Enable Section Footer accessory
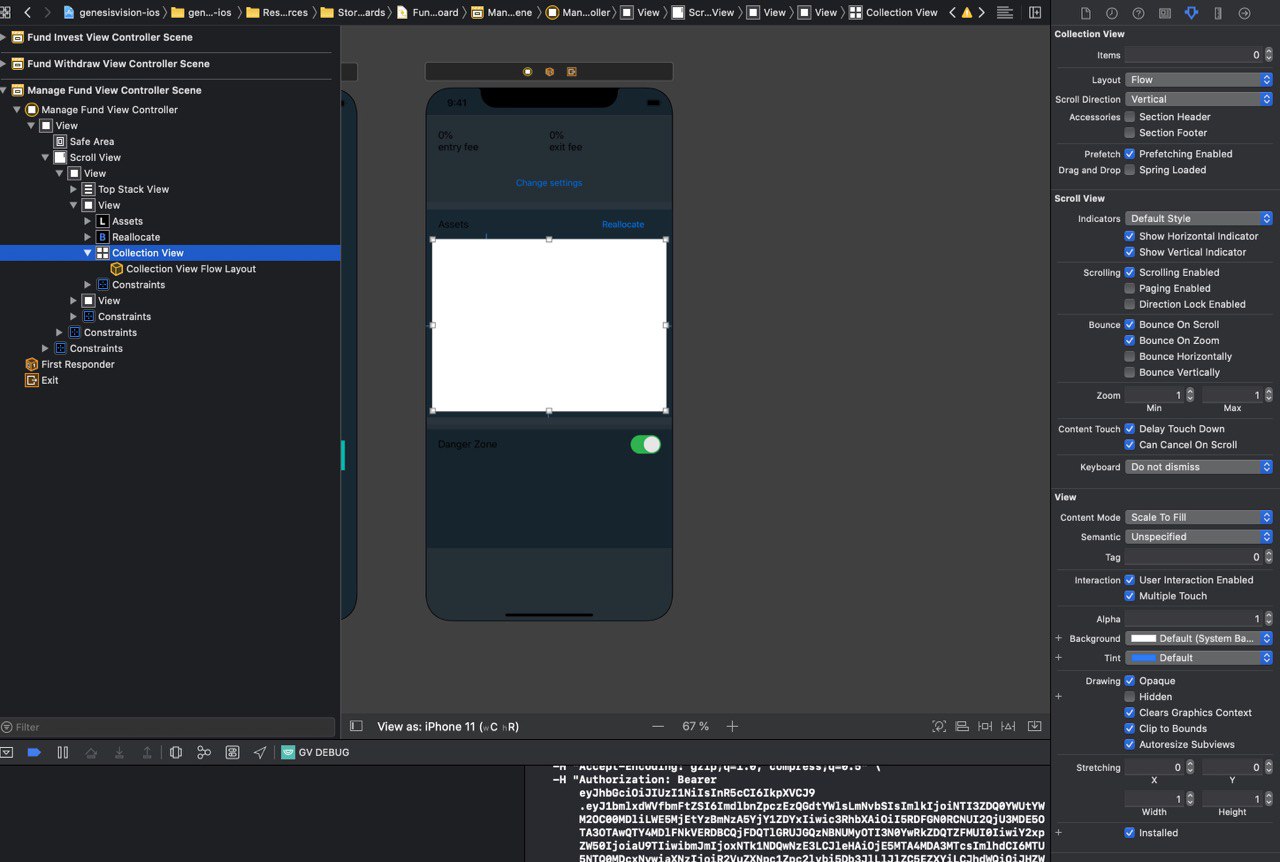The image size is (1280, 862). click(x=1130, y=133)
